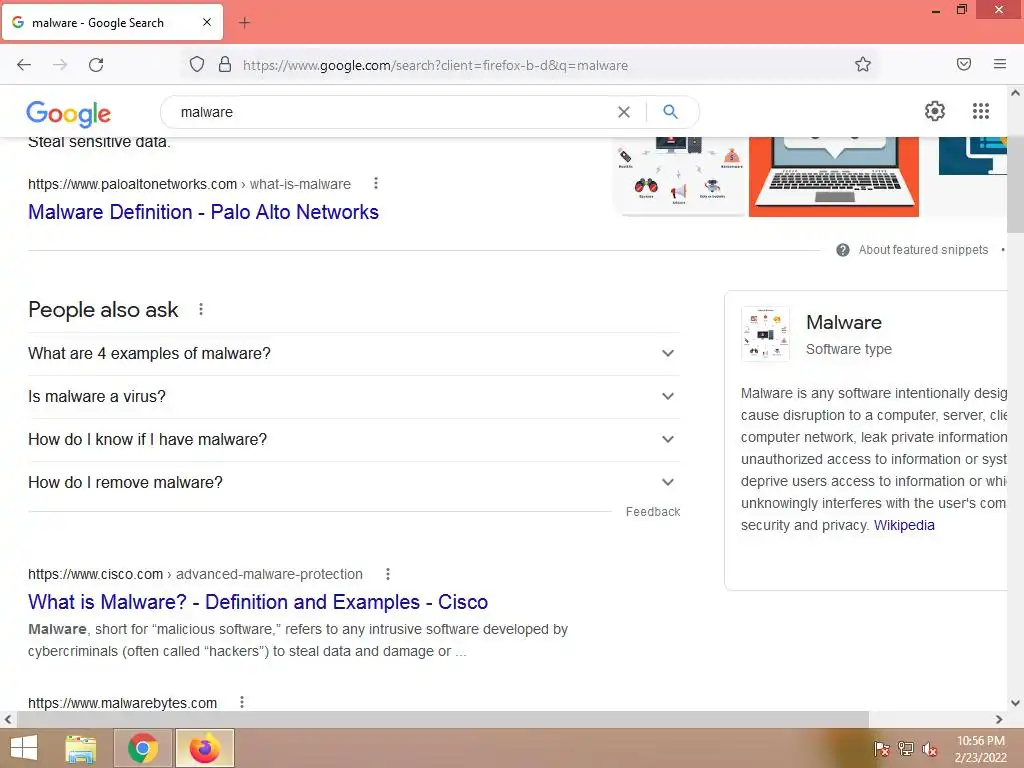Click the https://www.malwarebytes.com URL text
This screenshot has width=1024, height=768.
[123, 703]
